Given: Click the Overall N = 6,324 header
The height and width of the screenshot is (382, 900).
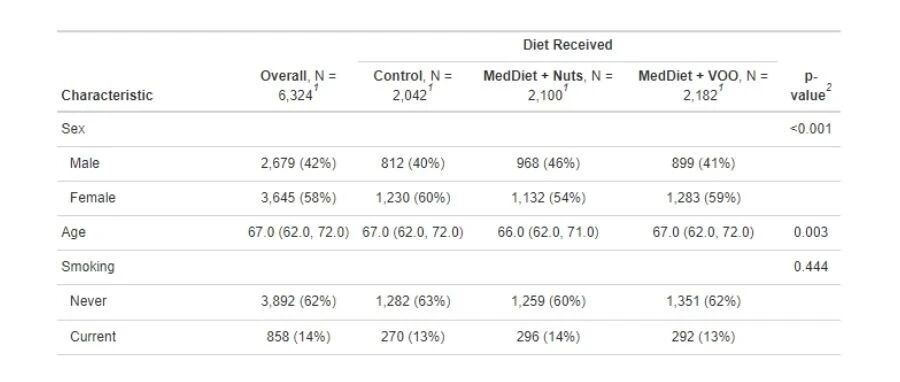Looking at the screenshot, I should coord(298,85).
